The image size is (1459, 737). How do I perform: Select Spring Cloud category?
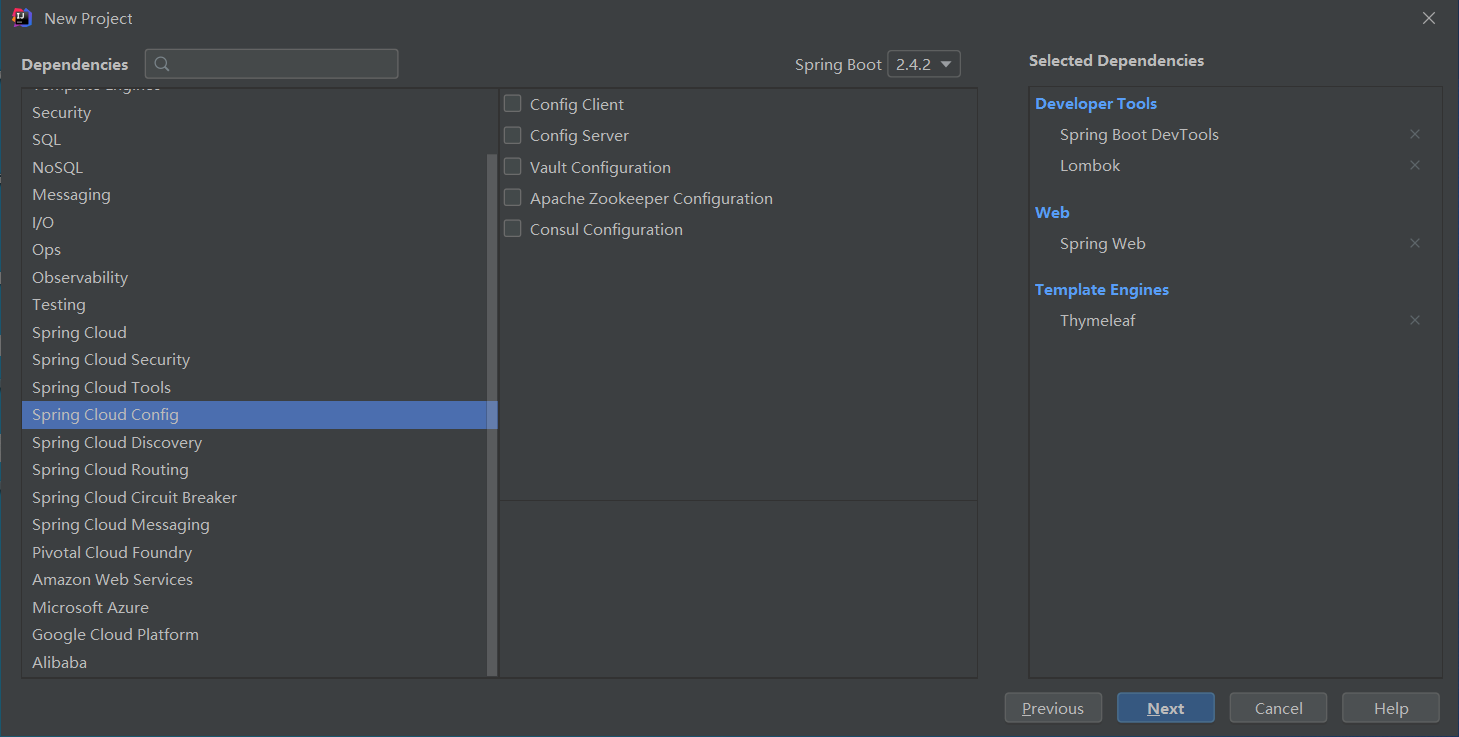pos(254,333)
